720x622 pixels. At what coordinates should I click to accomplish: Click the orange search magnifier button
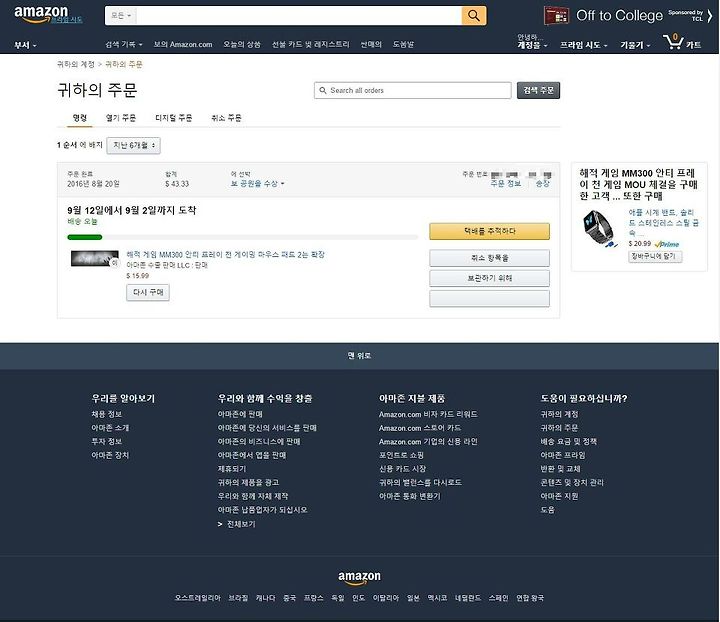(x=474, y=16)
